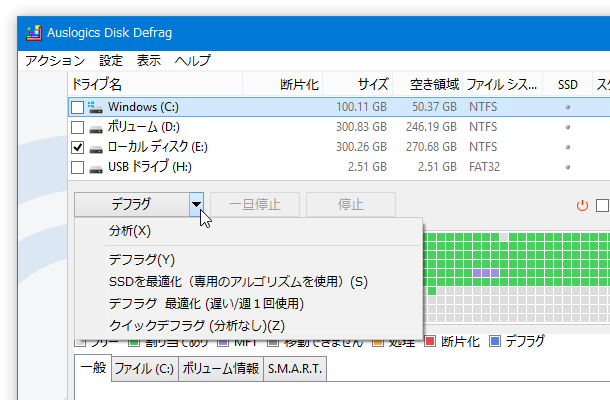The image size is (610, 400).
Task: Toggle the checkbox next to the power icon
Action: coord(602,205)
